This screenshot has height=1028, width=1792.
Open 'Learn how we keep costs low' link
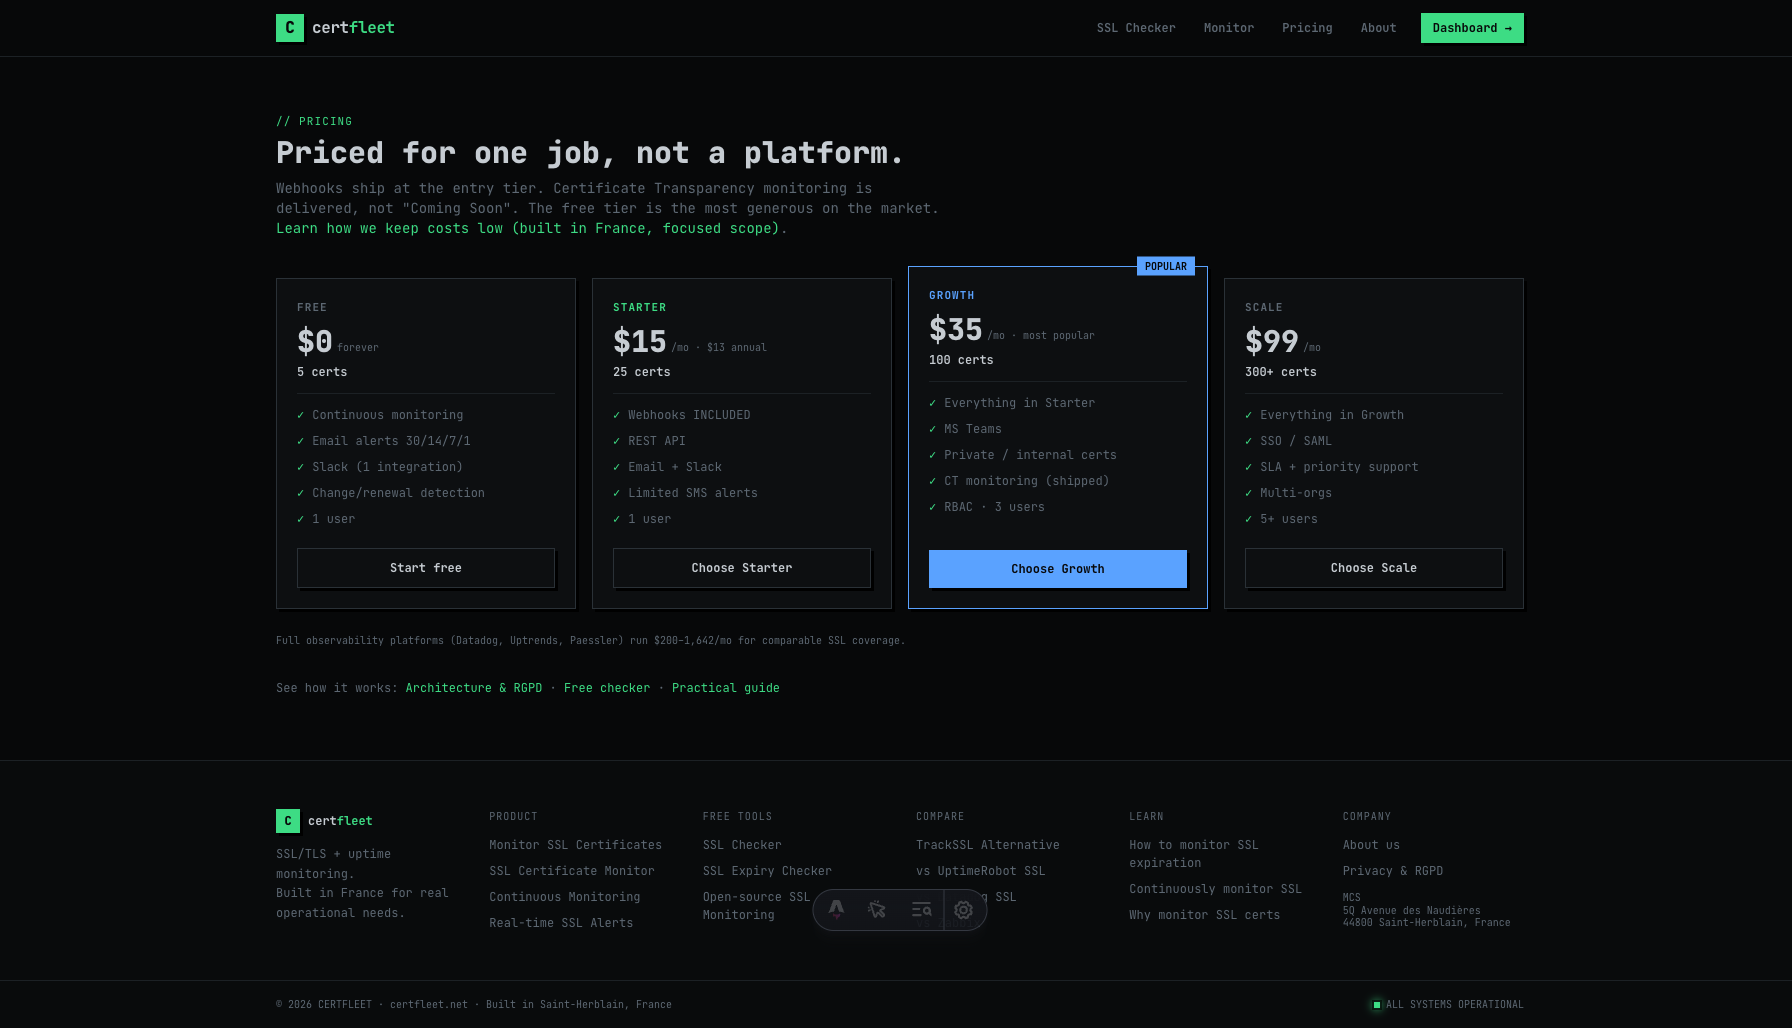[528, 228]
